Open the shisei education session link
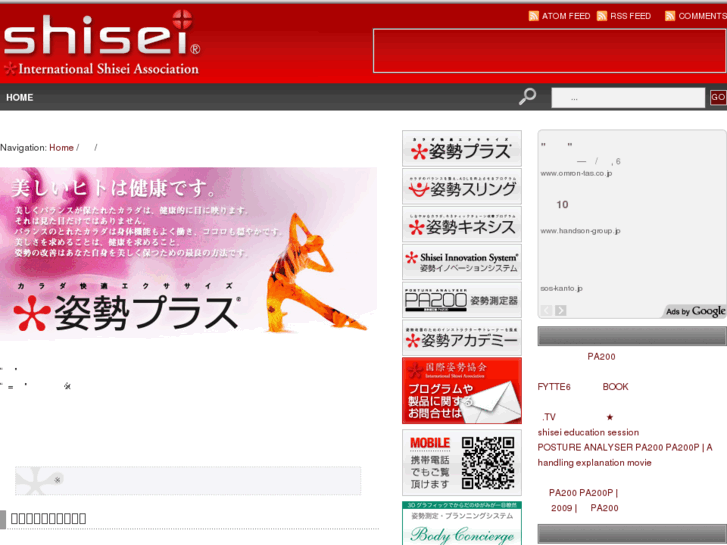The height and width of the screenshot is (545, 727). [588, 432]
